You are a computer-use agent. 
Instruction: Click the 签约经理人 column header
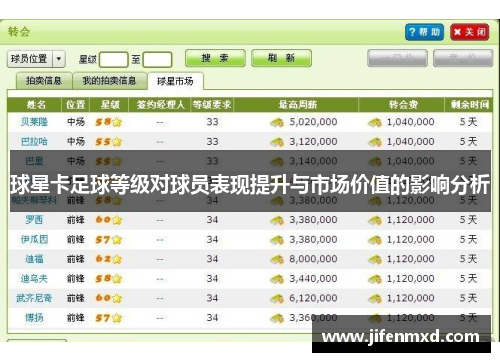160,105
